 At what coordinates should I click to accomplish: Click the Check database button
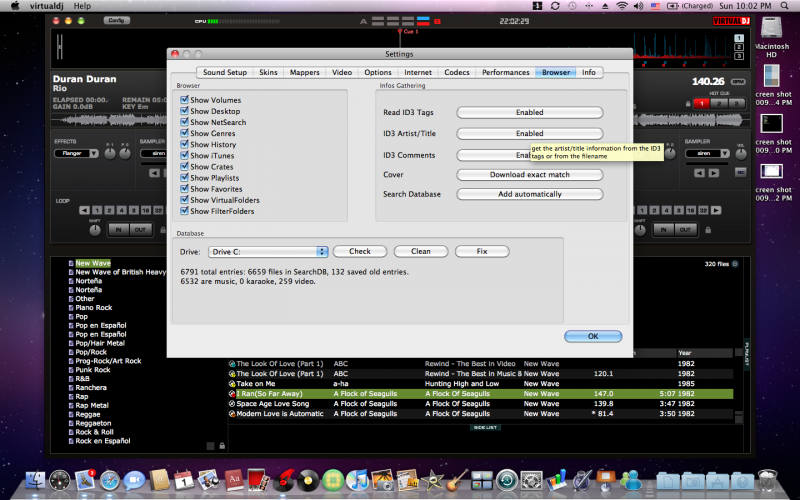(360, 252)
